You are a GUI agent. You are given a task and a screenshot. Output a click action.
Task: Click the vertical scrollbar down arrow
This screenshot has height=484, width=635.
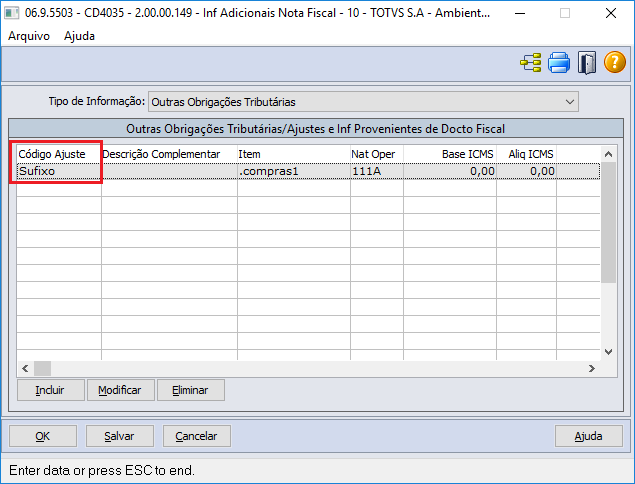click(608, 352)
